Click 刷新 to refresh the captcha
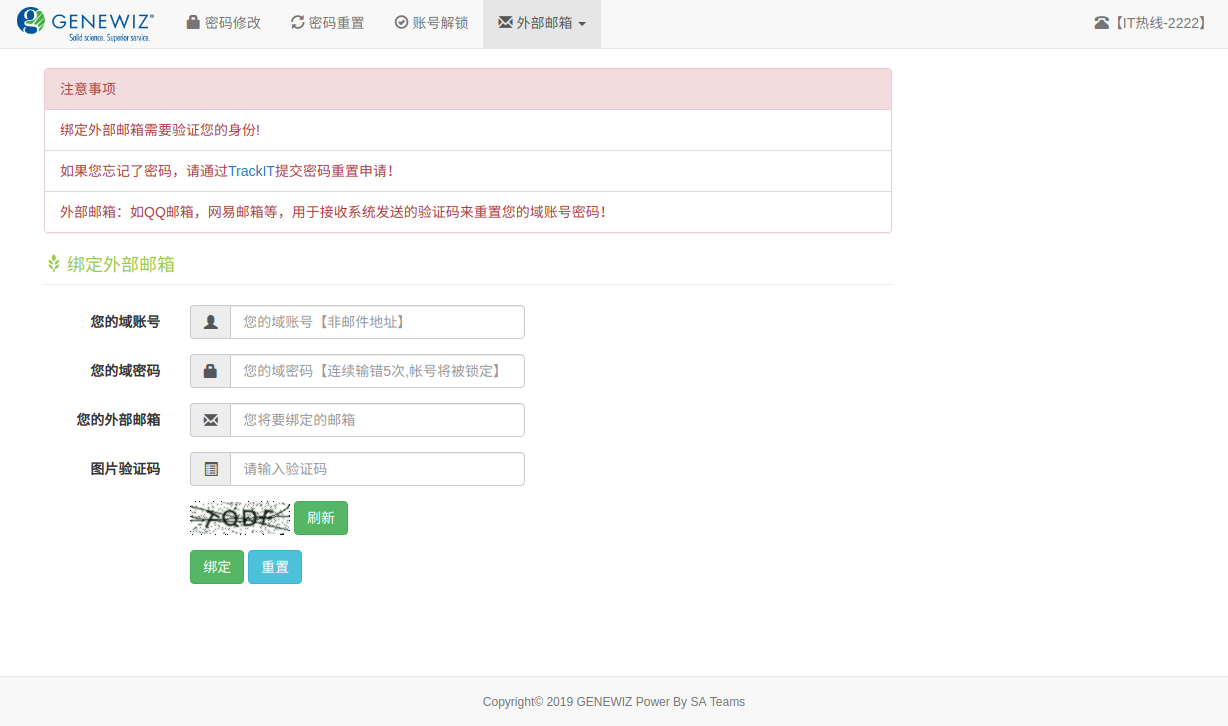This screenshot has height=726, width=1228. click(321, 517)
